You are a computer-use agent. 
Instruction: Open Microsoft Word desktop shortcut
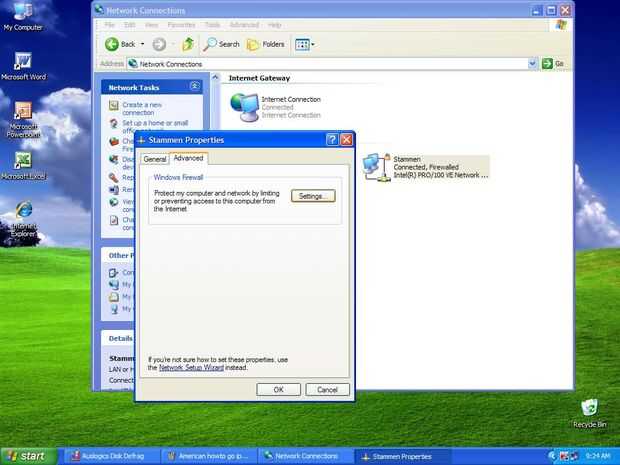pyautogui.click(x=23, y=66)
